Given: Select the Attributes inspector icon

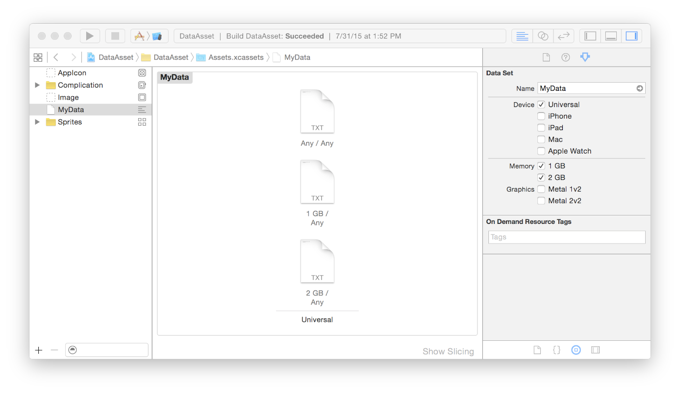Looking at the screenshot, I should 585,57.
